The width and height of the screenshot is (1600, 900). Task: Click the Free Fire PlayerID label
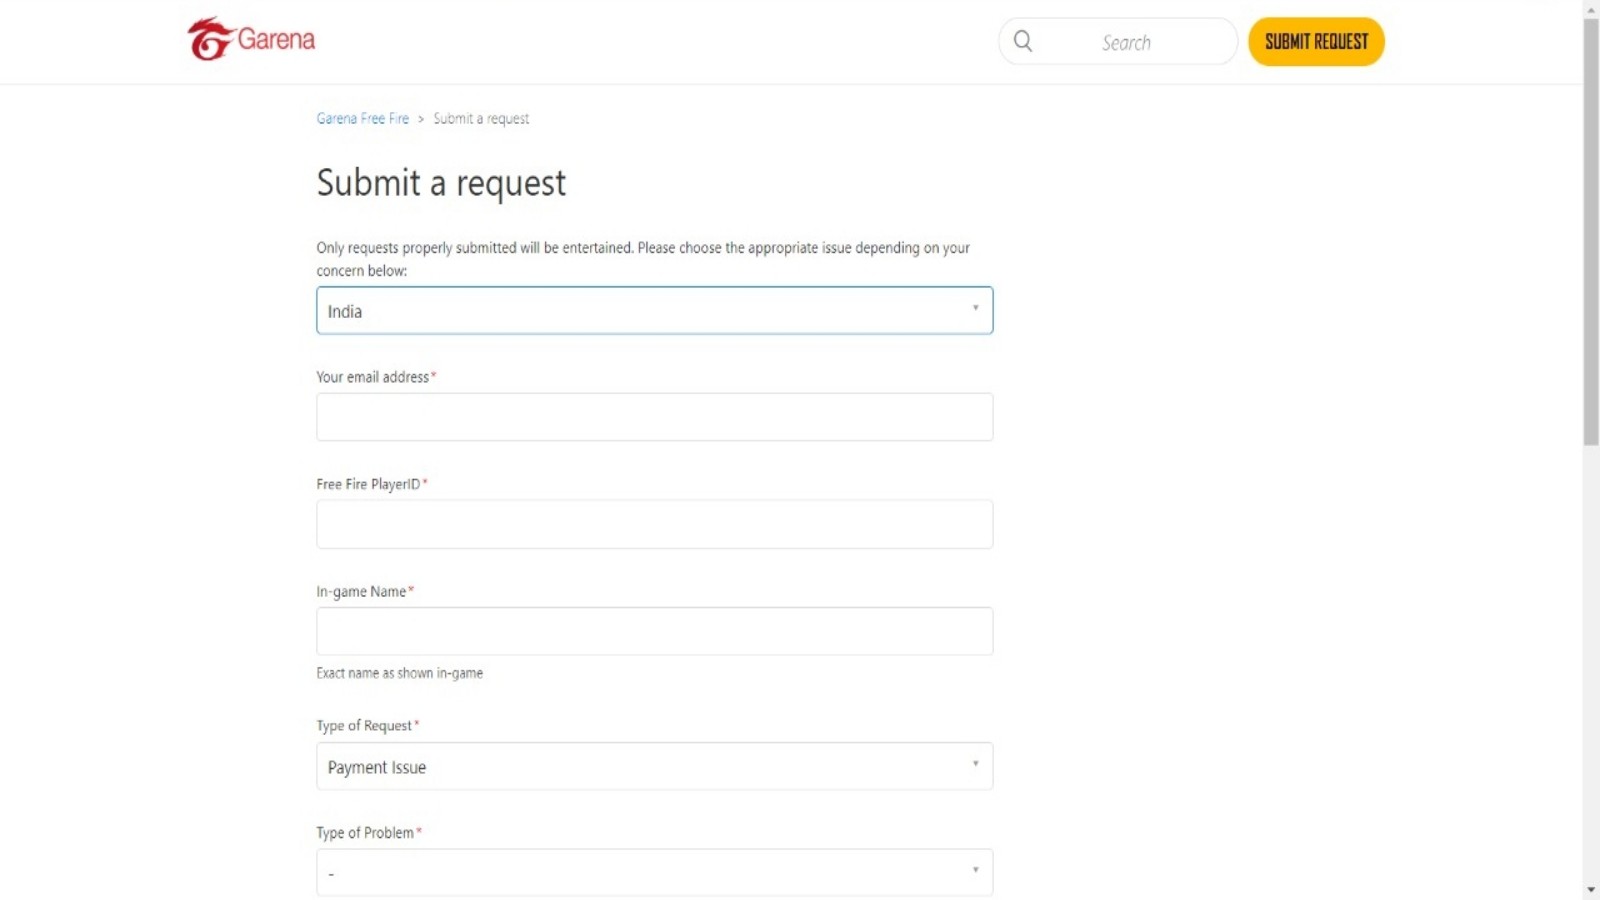[368, 484]
